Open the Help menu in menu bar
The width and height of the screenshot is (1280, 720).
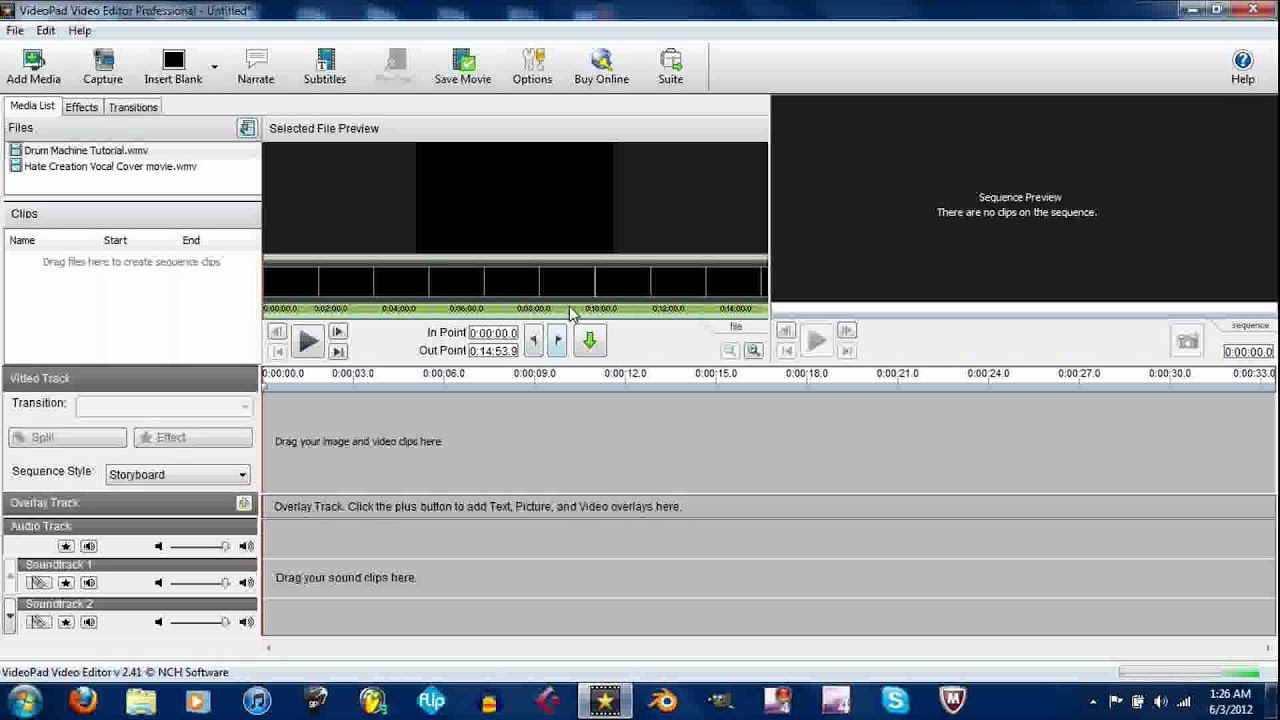pyautogui.click(x=80, y=31)
